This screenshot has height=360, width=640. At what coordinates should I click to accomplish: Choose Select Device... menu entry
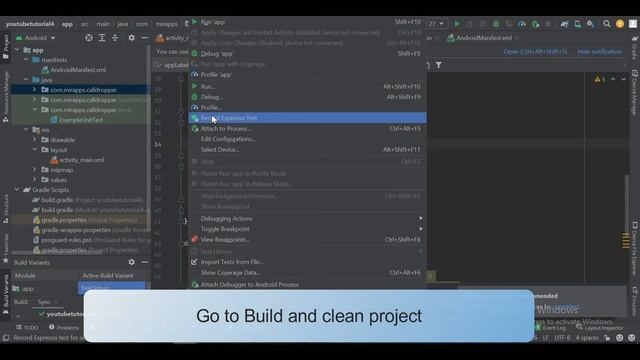(x=307, y=150)
